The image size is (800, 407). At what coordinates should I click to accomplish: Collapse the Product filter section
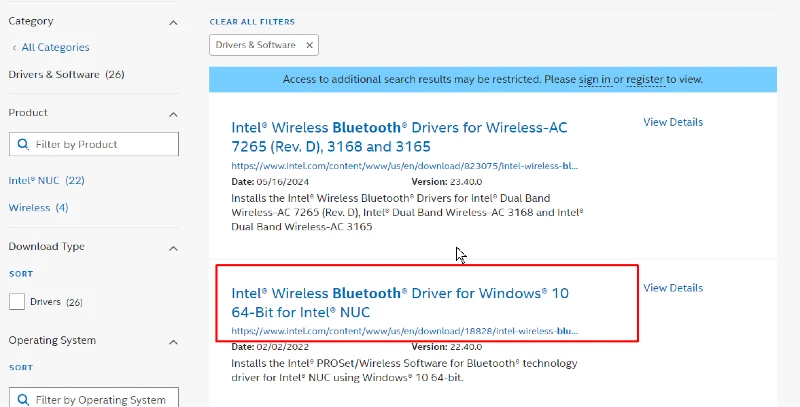click(173, 114)
